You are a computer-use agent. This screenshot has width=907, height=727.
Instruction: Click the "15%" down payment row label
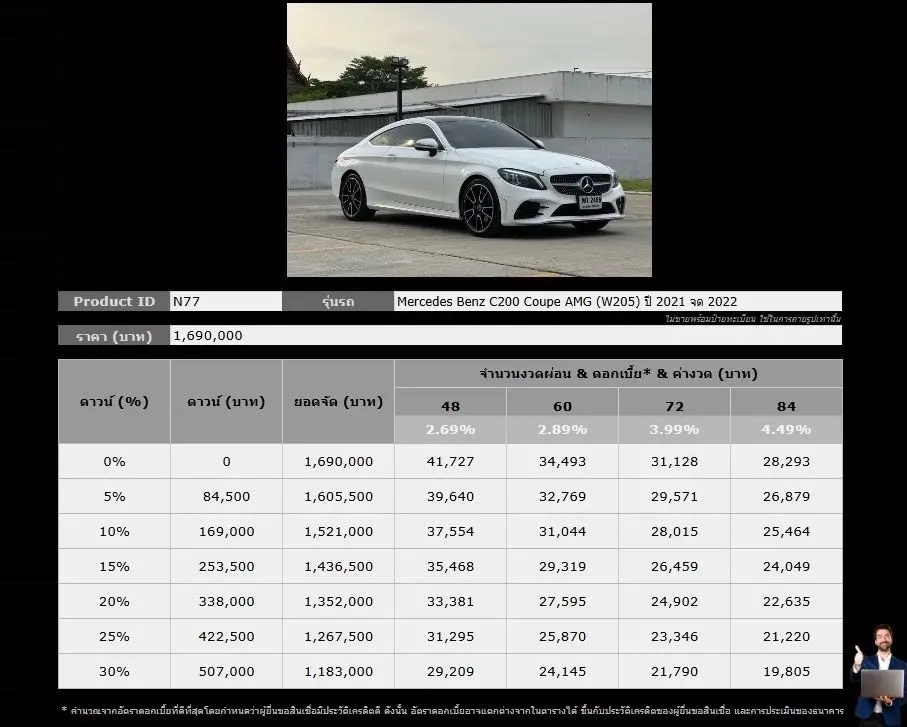114,566
